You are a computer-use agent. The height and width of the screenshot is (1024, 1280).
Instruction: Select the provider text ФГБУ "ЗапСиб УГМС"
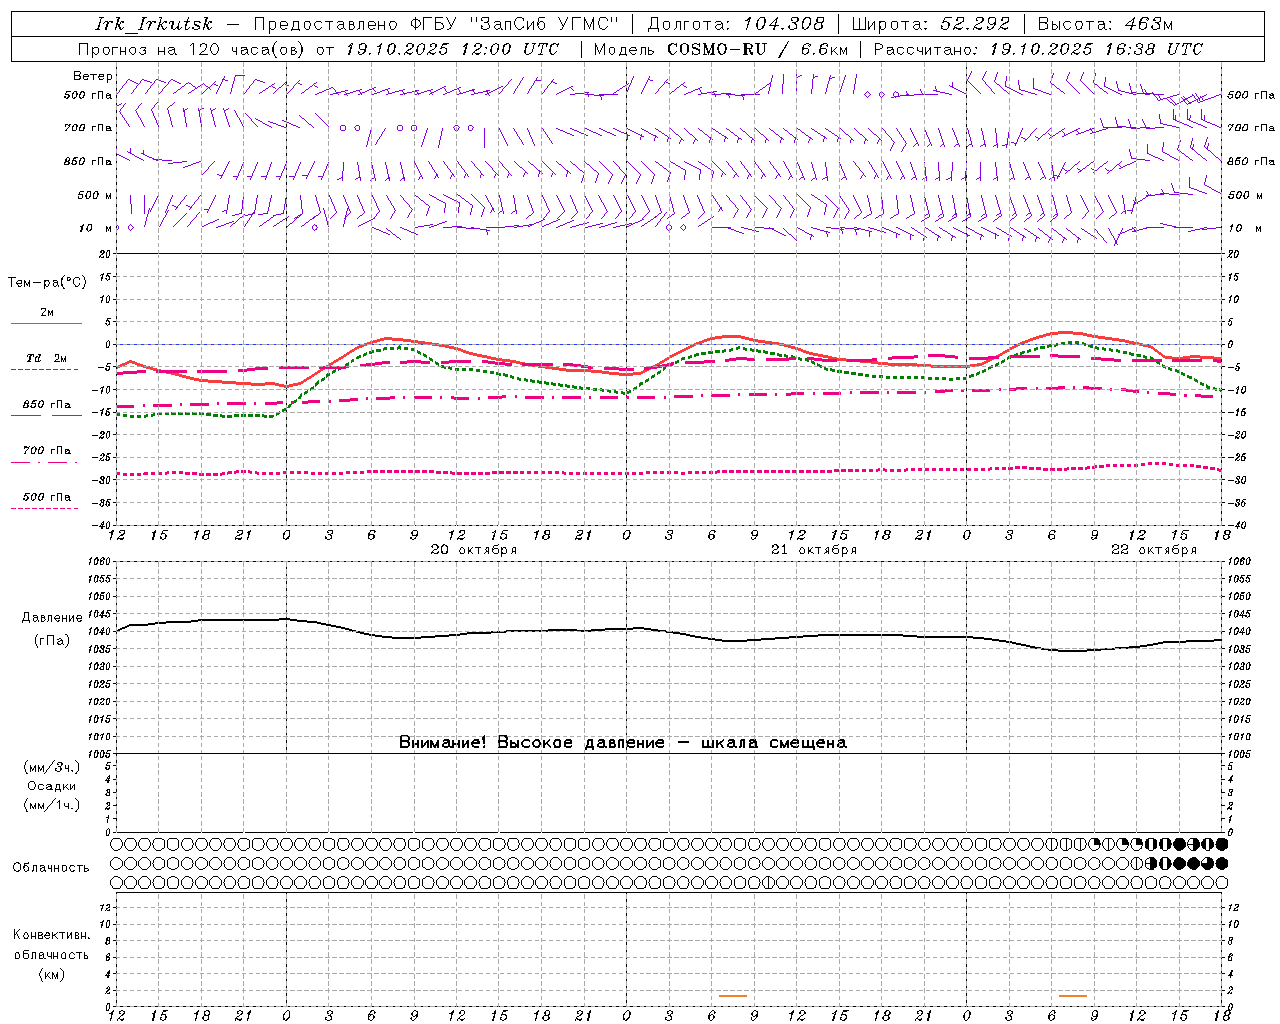tap(514, 24)
